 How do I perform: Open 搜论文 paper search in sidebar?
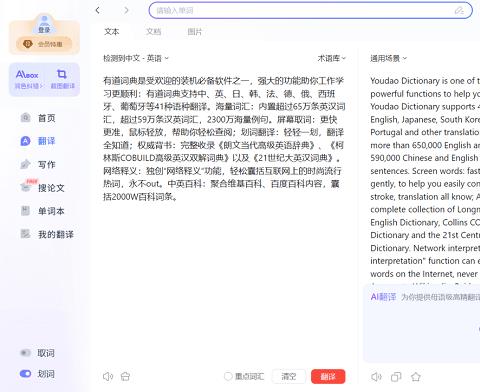(x=51, y=188)
